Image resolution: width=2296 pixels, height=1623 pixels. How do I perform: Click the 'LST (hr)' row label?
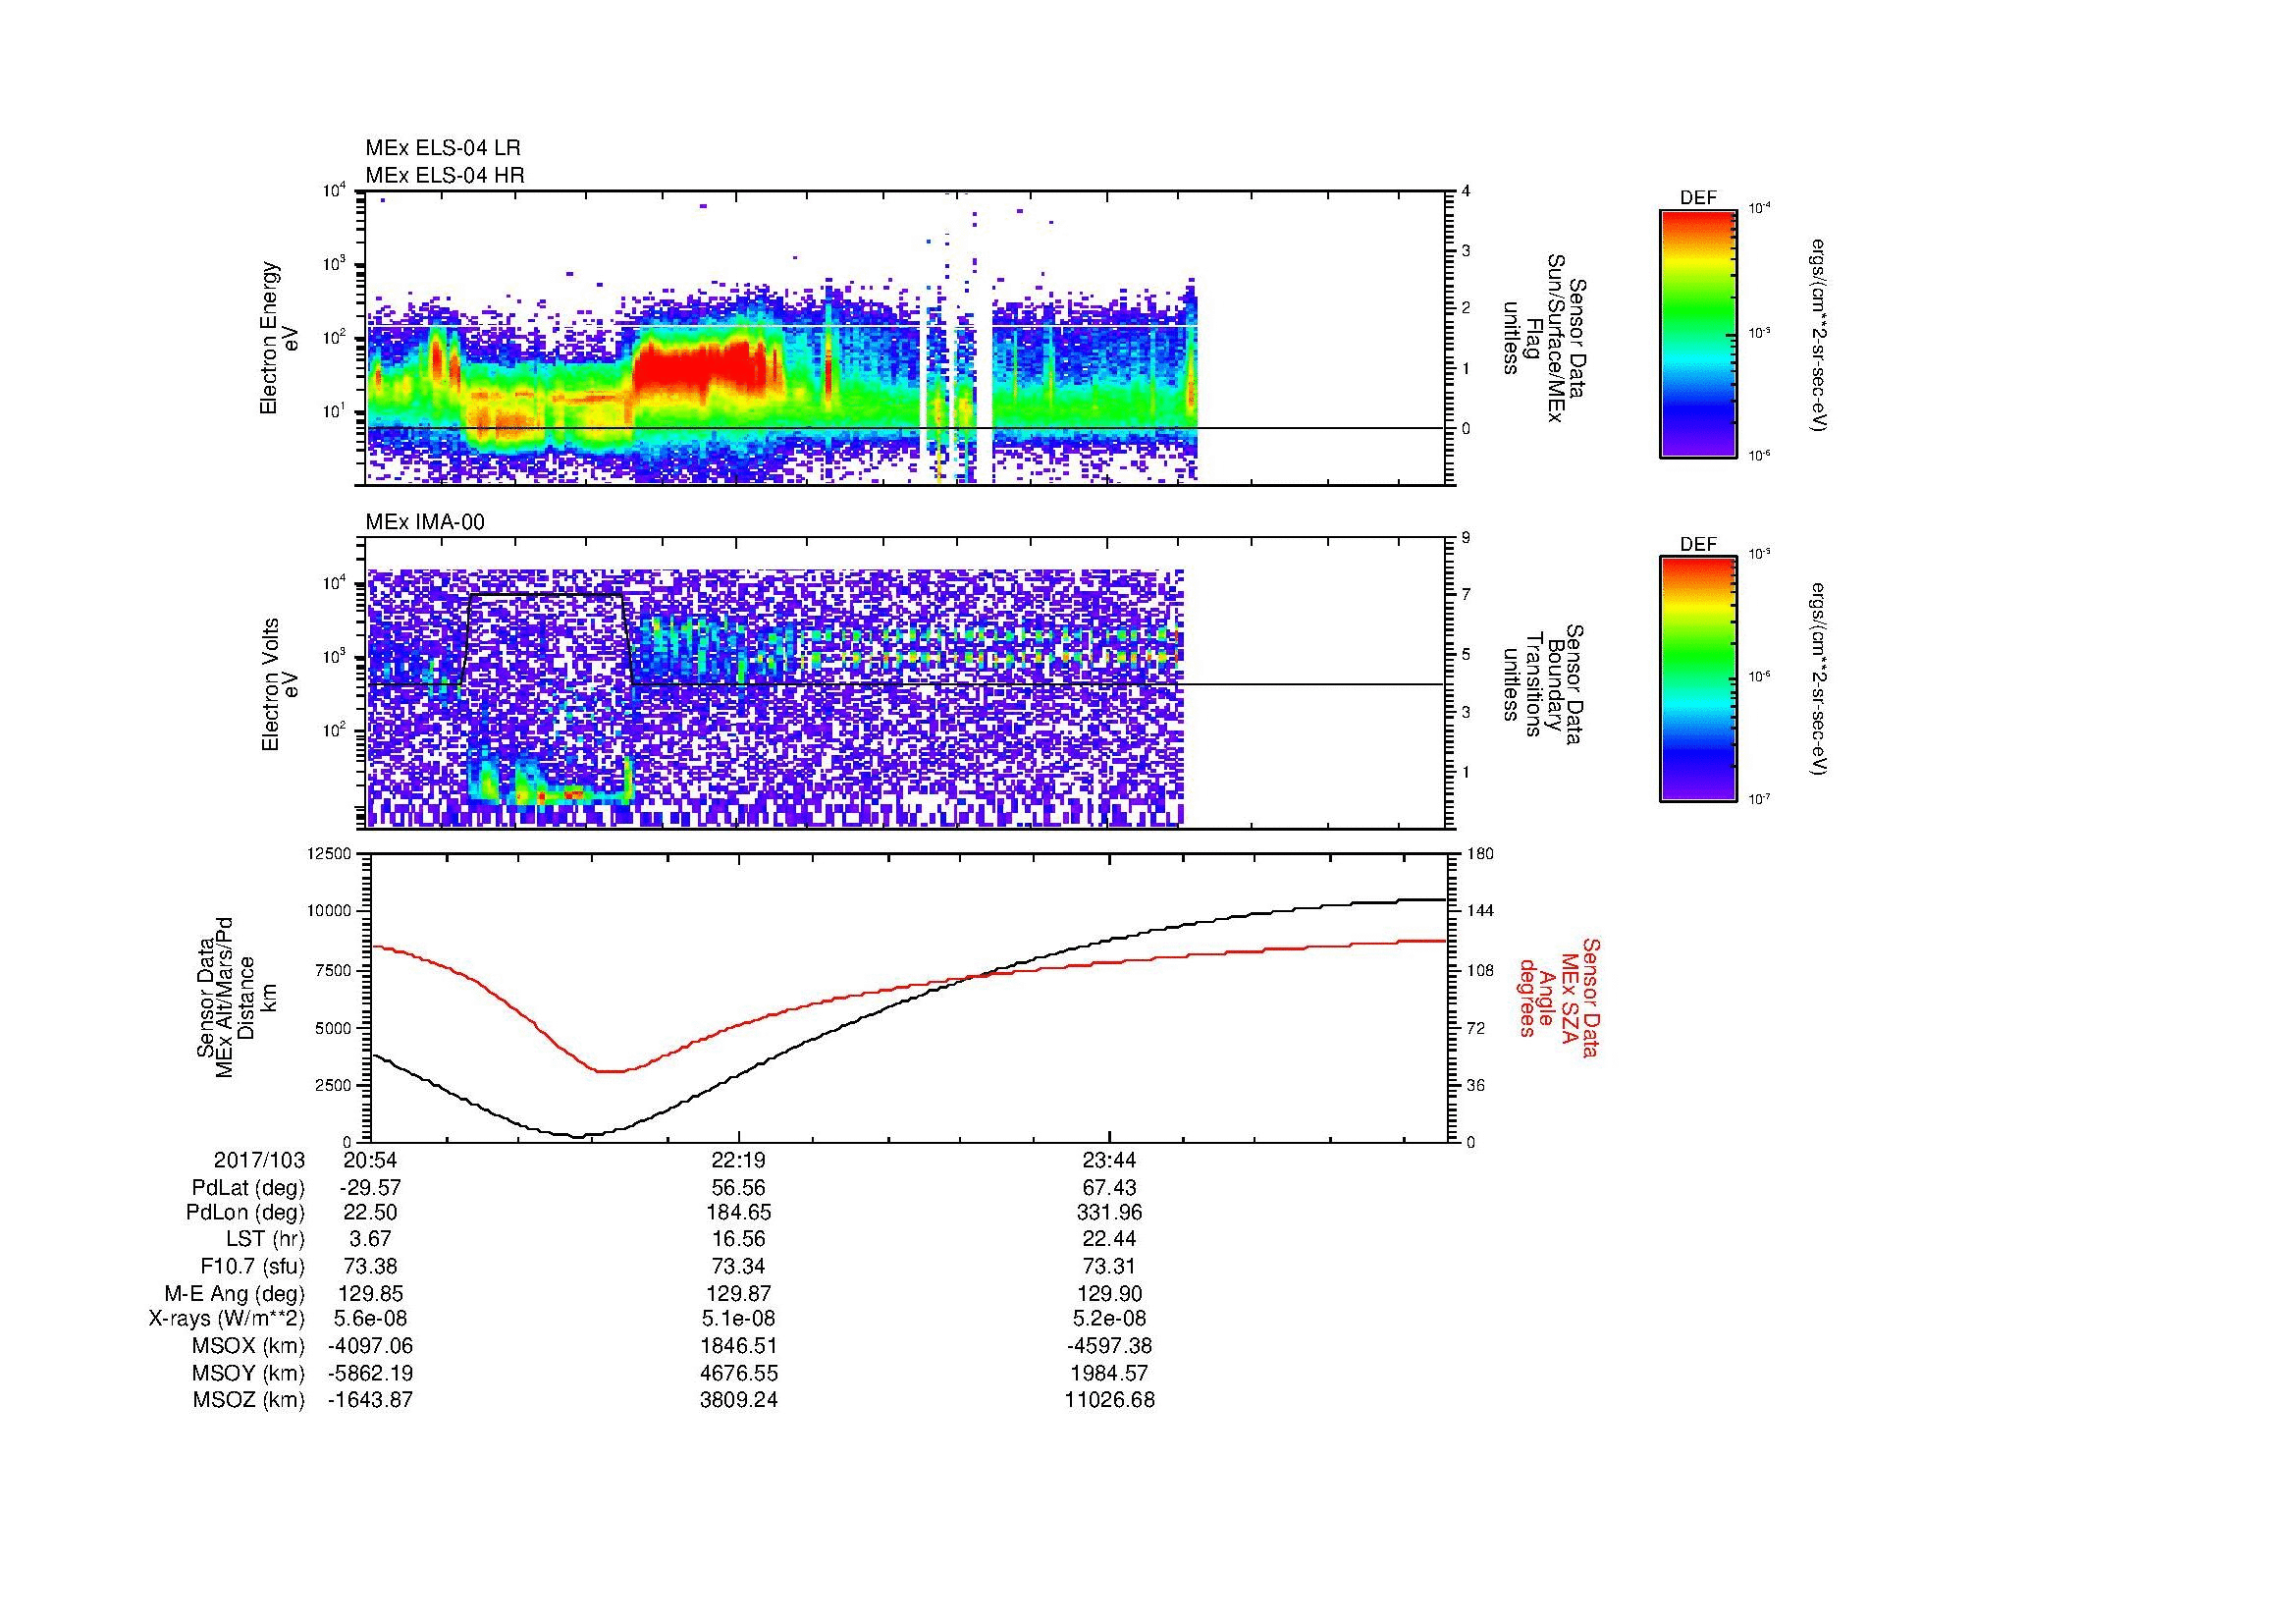[x=266, y=1239]
